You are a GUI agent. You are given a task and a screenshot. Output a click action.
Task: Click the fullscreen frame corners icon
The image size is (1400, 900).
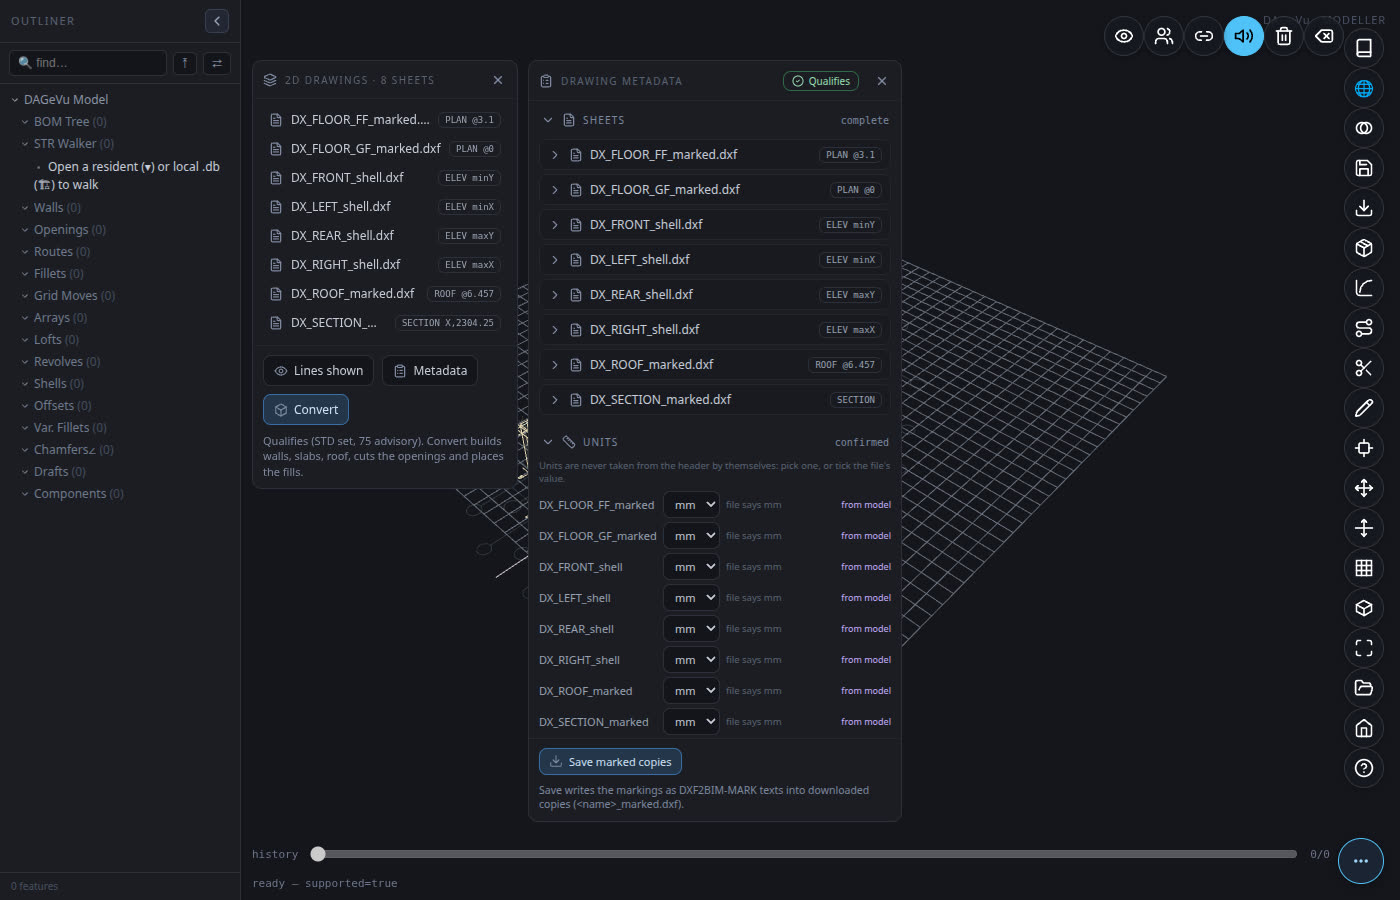1364,648
